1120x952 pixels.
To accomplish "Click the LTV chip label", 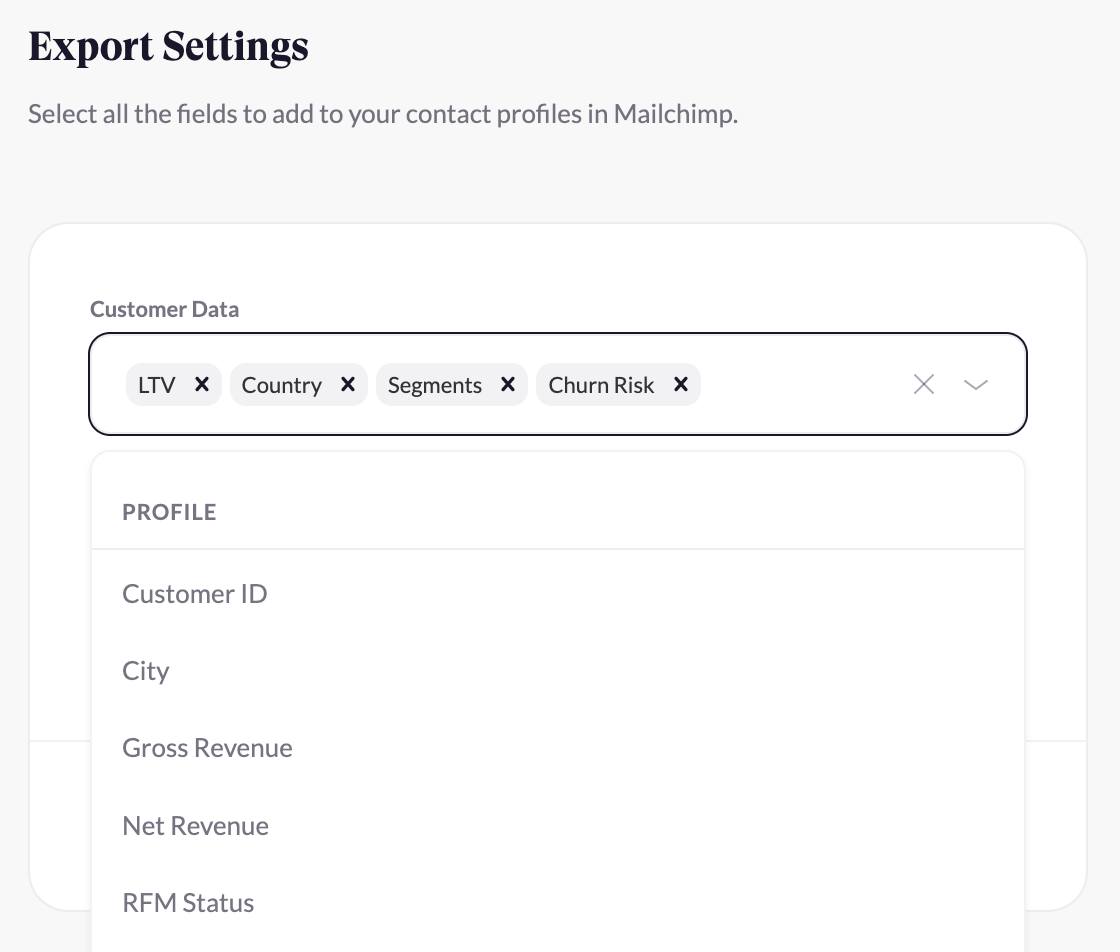I will click(156, 386).
